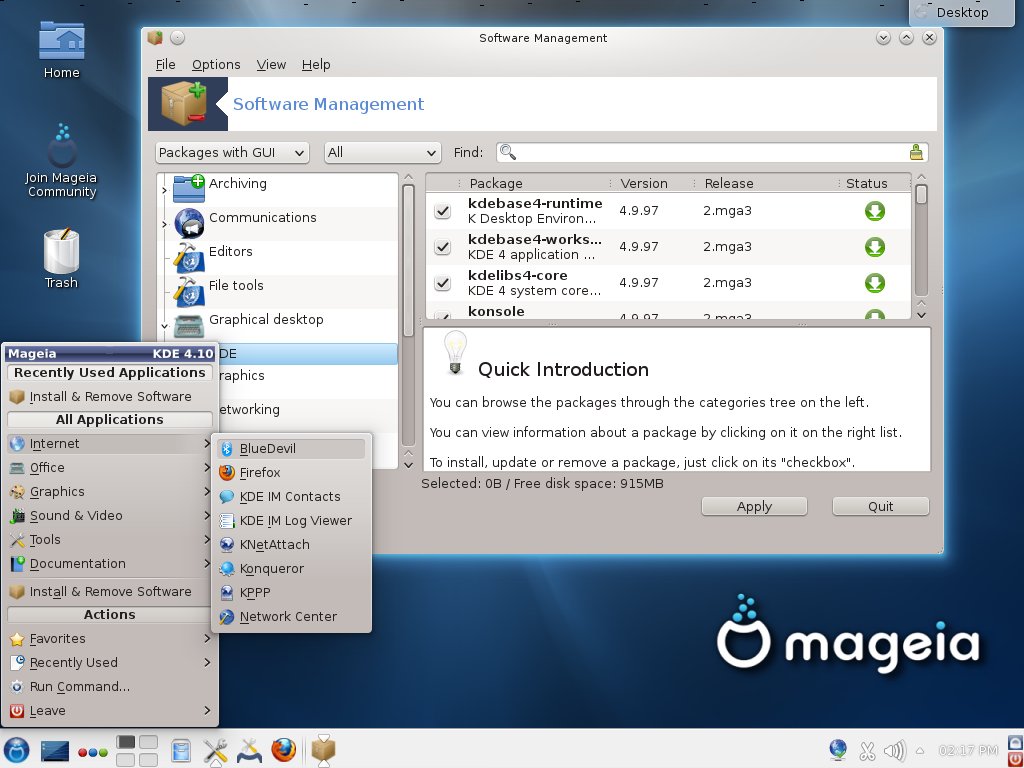Click the clear search field broom icon

coord(916,152)
